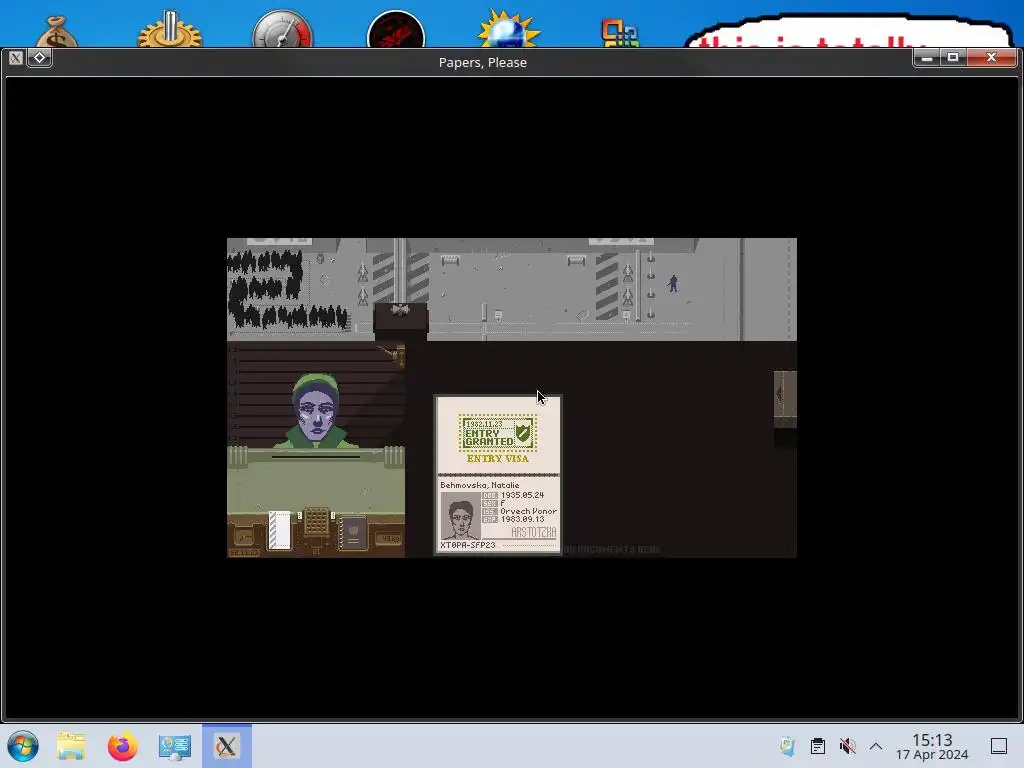Image resolution: width=1024 pixels, height=768 pixels.
Task: Open the Office-style colored squares desktop icon
Action: tap(620, 33)
